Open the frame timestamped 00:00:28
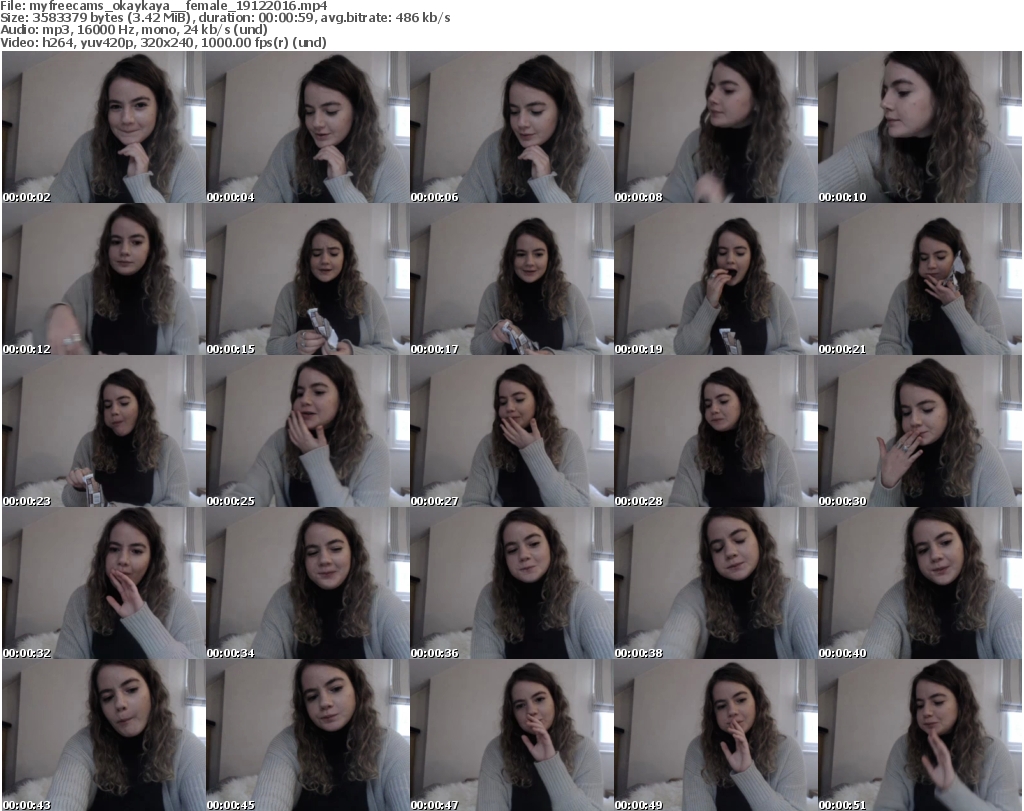1024x811 pixels. 715,432
